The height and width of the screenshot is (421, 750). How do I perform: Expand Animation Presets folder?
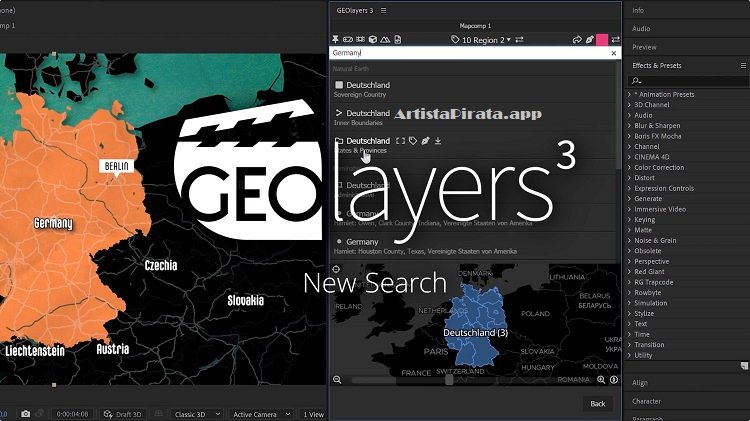click(x=629, y=95)
